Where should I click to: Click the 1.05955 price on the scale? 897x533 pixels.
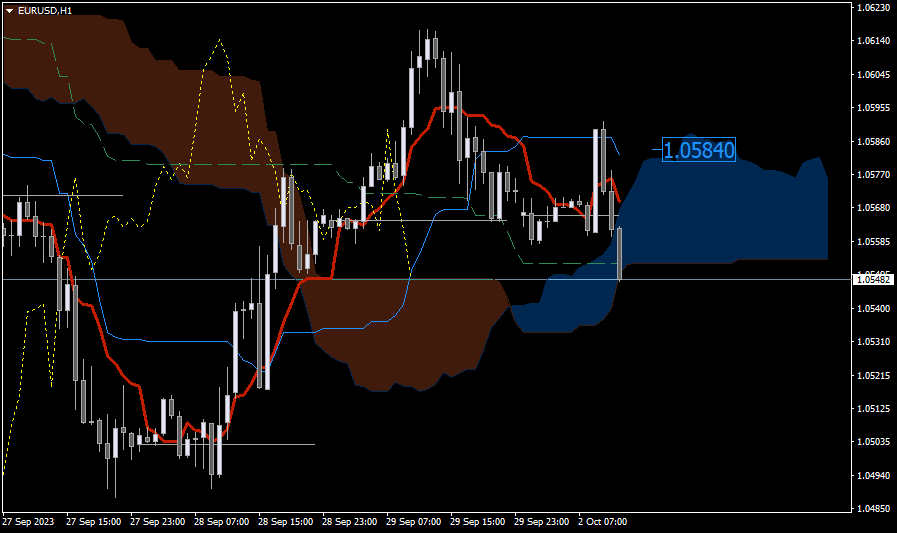pos(873,108)
